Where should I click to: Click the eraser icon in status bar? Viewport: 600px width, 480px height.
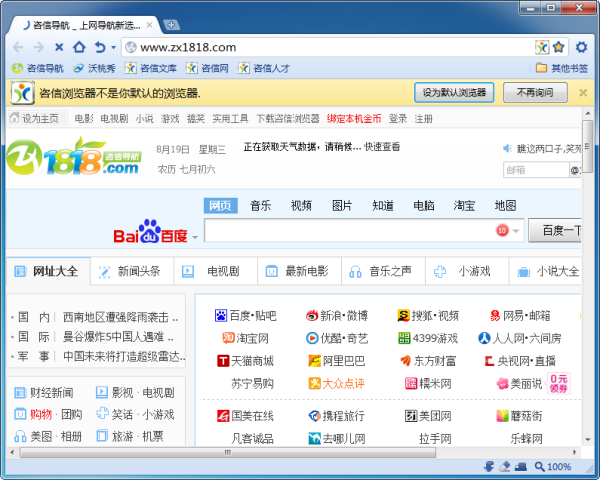(505, 467)
